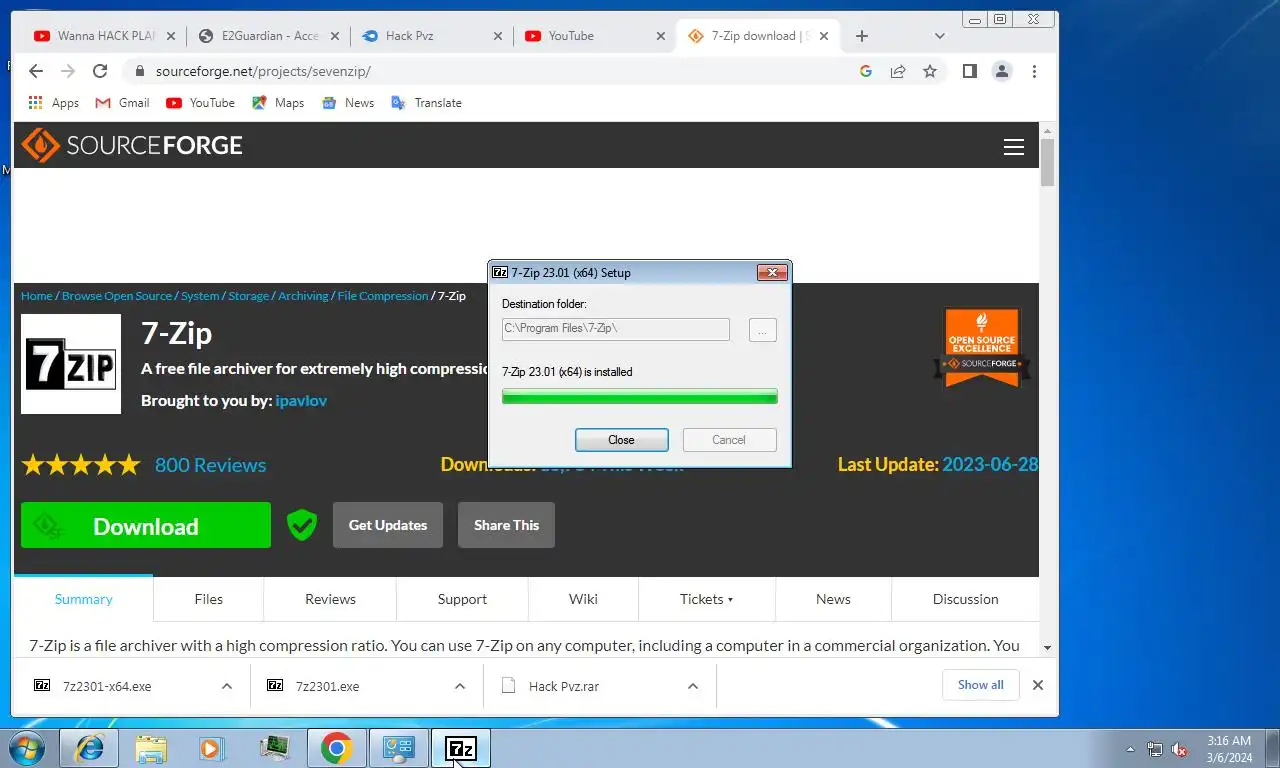Click the Google icon in address bar

point(866,71)
